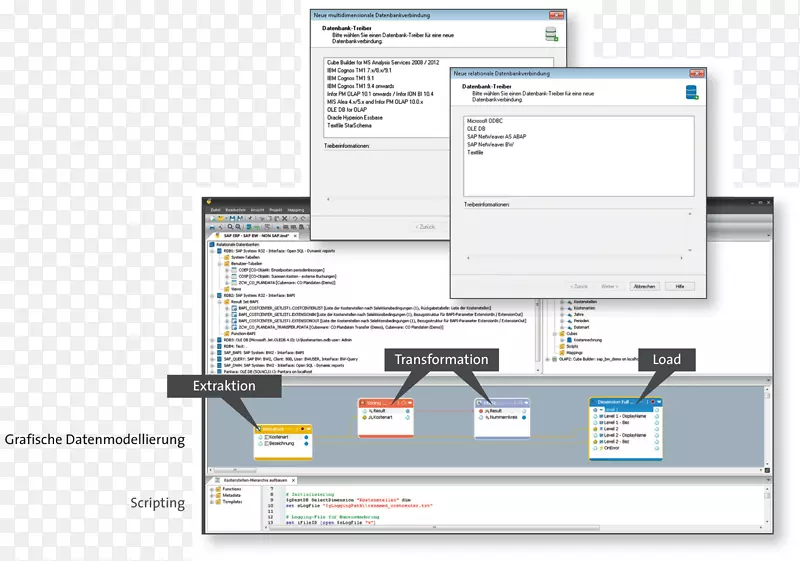Click Zurück in multidimensionale dialog

426,226
